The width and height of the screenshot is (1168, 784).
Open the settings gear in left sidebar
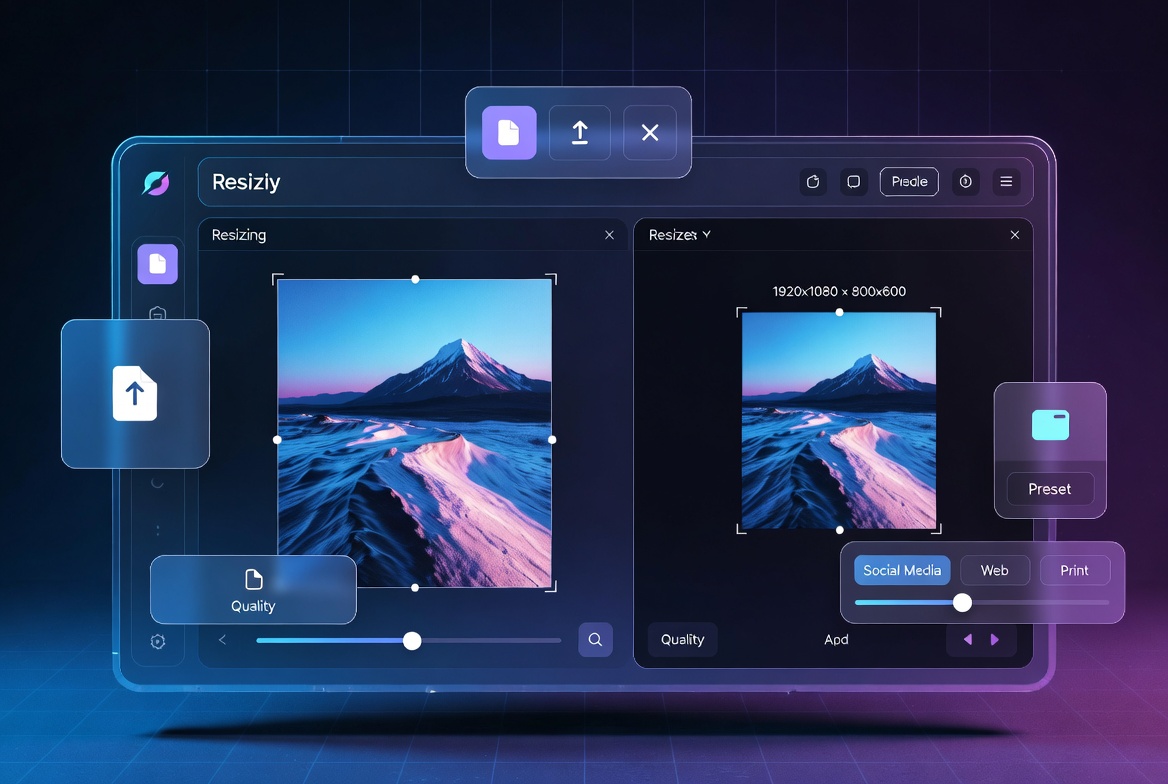point(158,642)
